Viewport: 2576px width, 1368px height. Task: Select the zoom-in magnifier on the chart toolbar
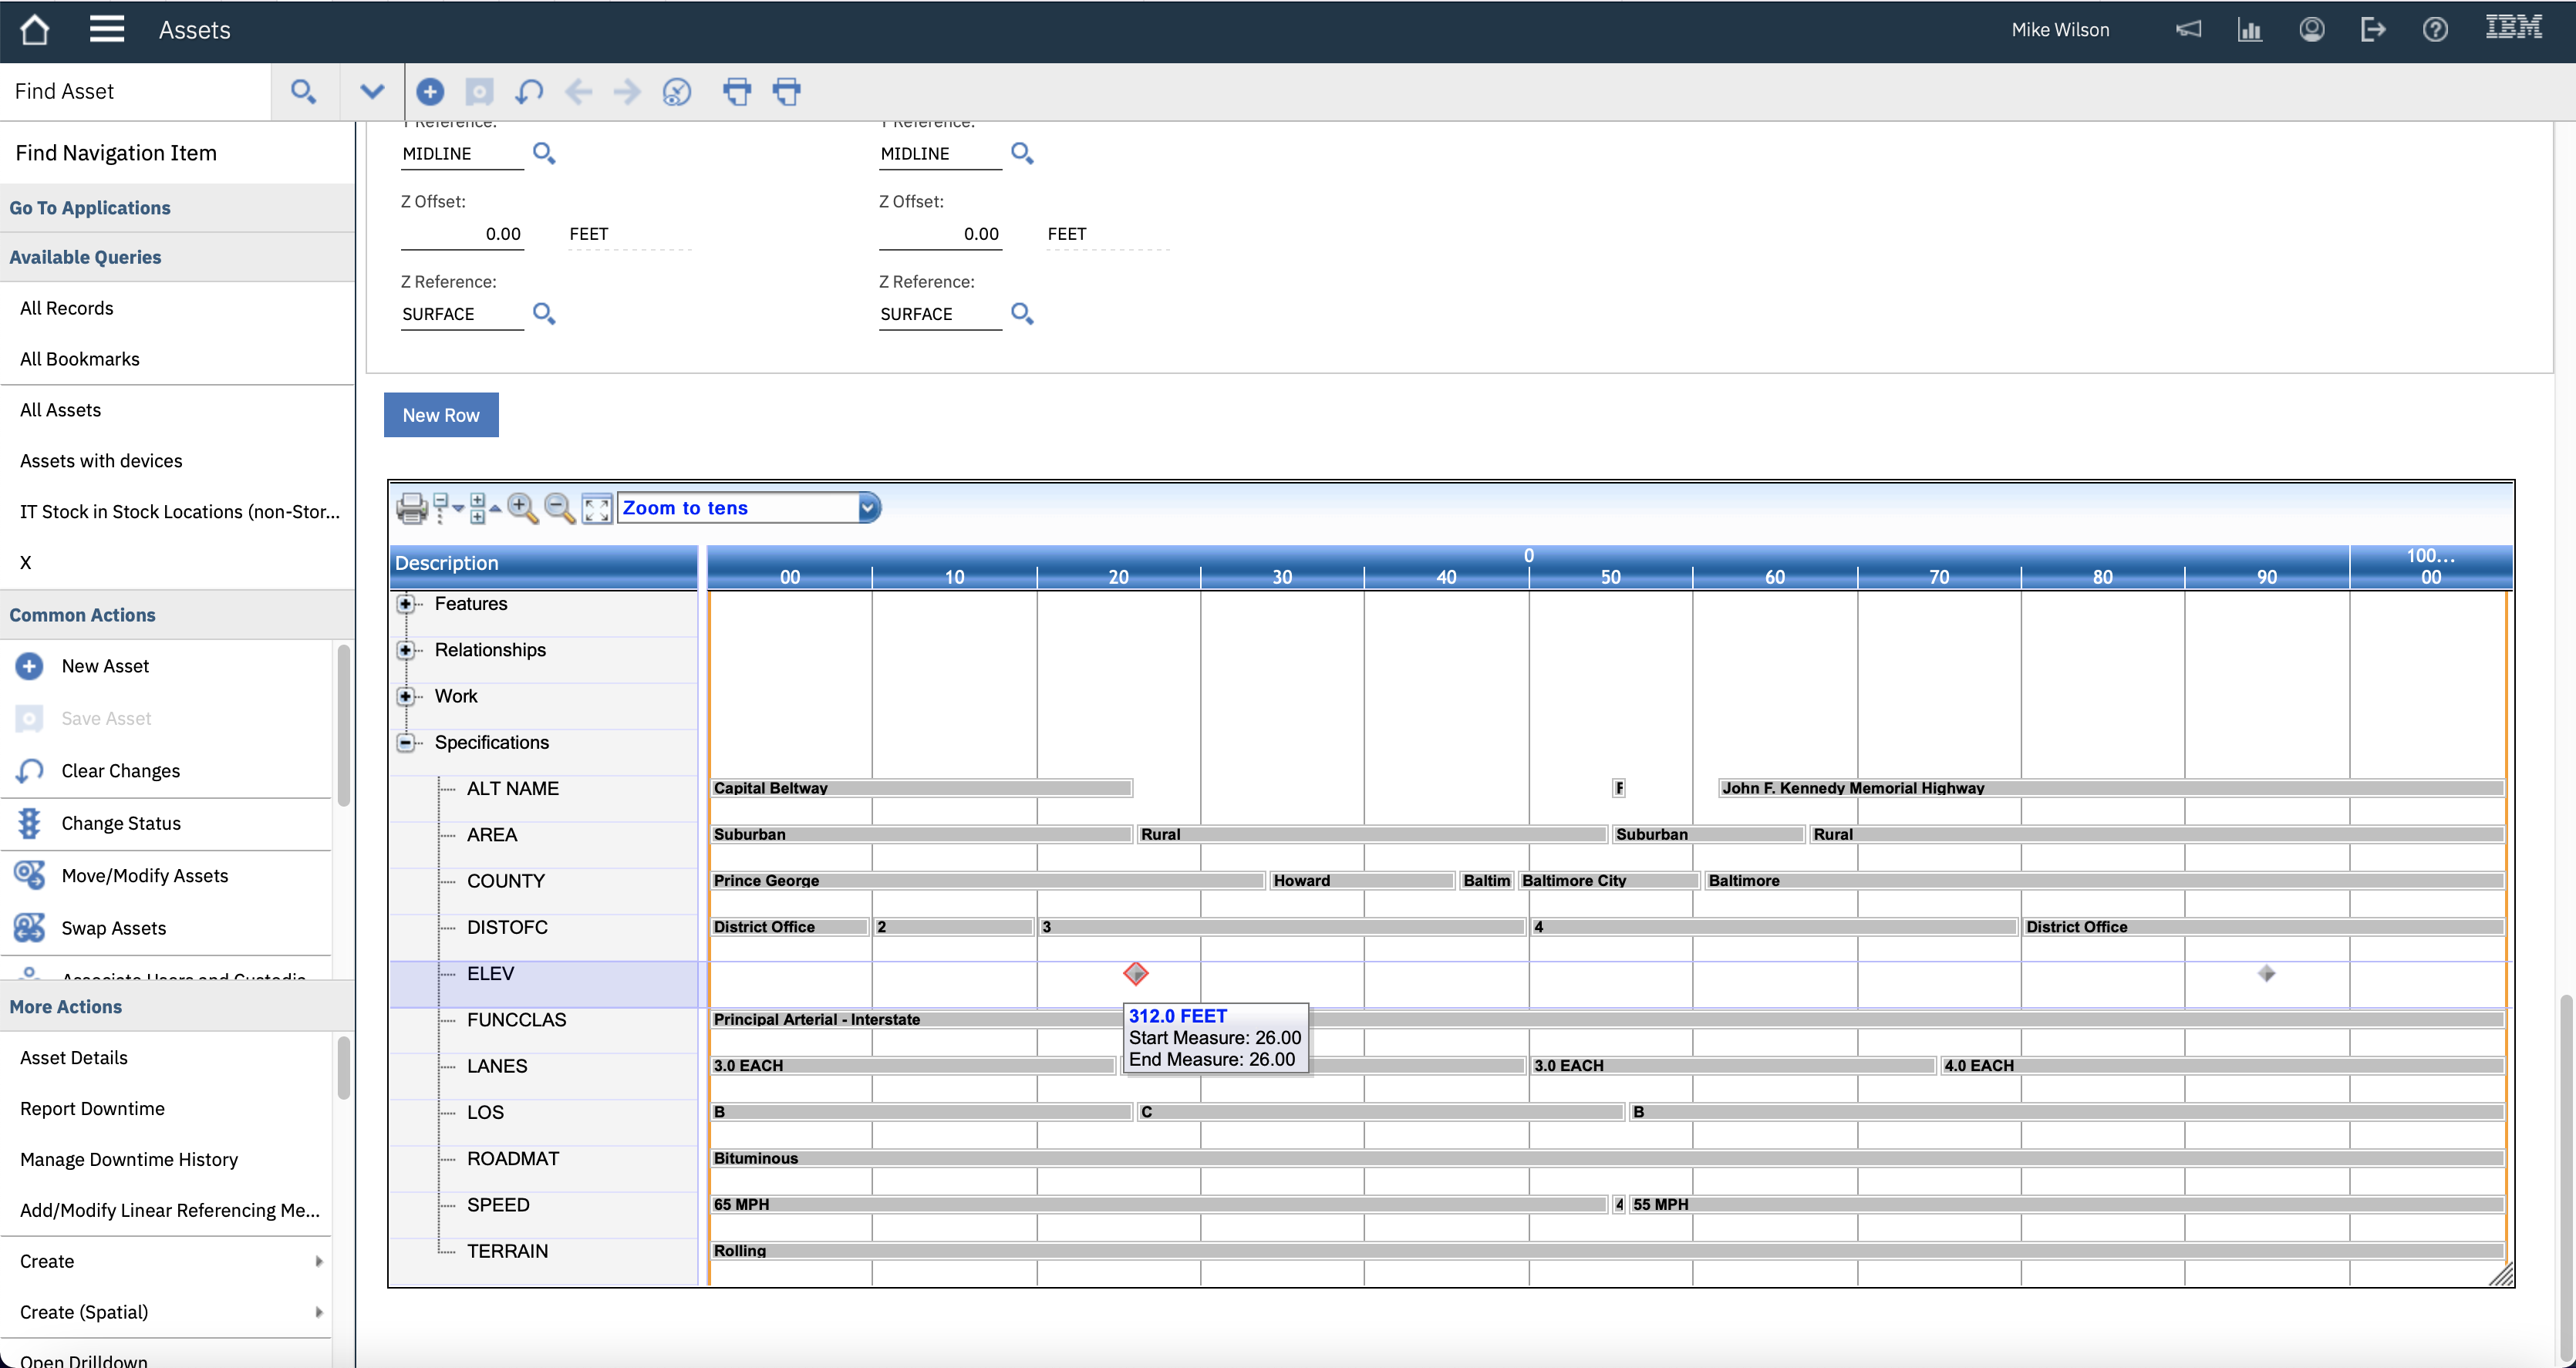(523, 508)
